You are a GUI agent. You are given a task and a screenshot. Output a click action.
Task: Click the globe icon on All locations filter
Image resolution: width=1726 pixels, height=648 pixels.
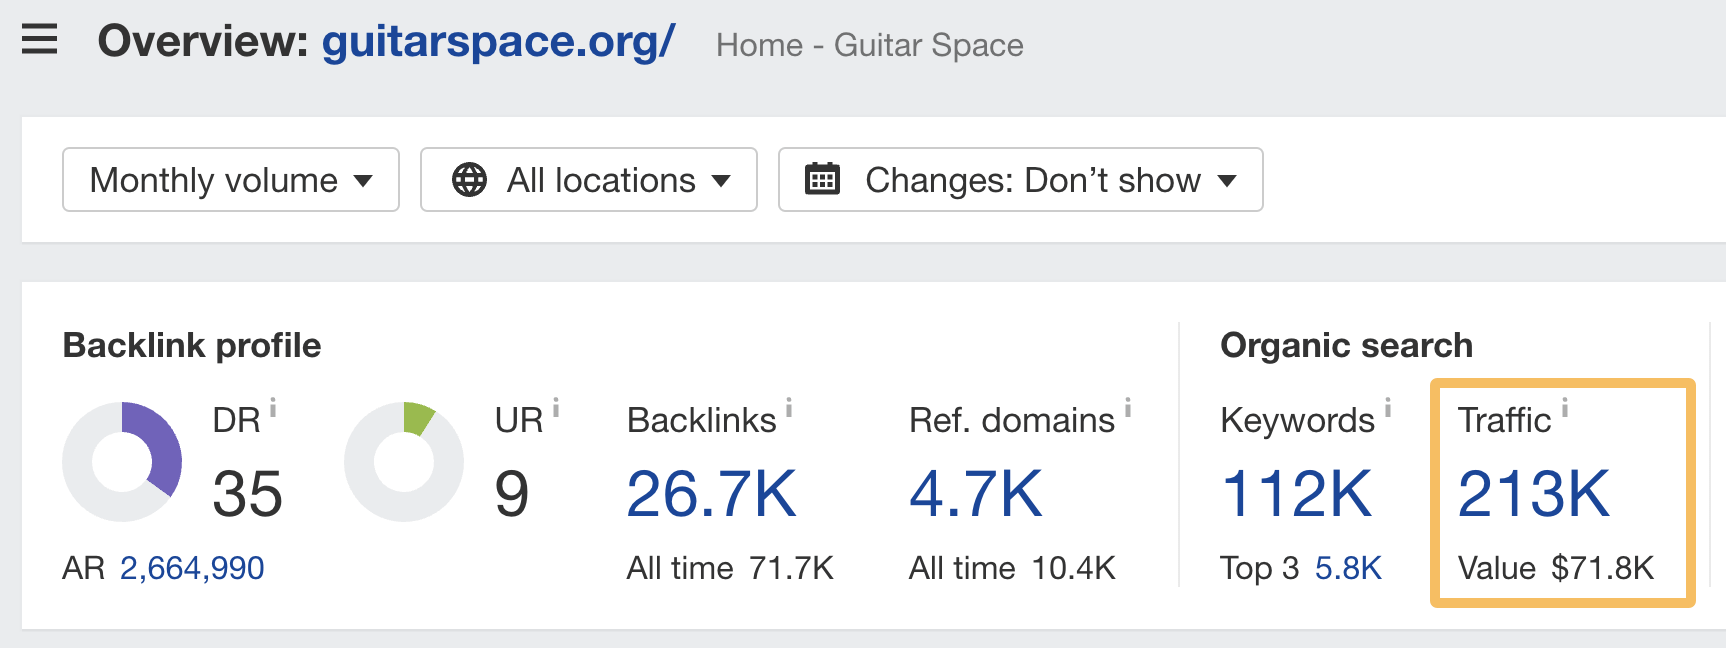click(470, 180)
